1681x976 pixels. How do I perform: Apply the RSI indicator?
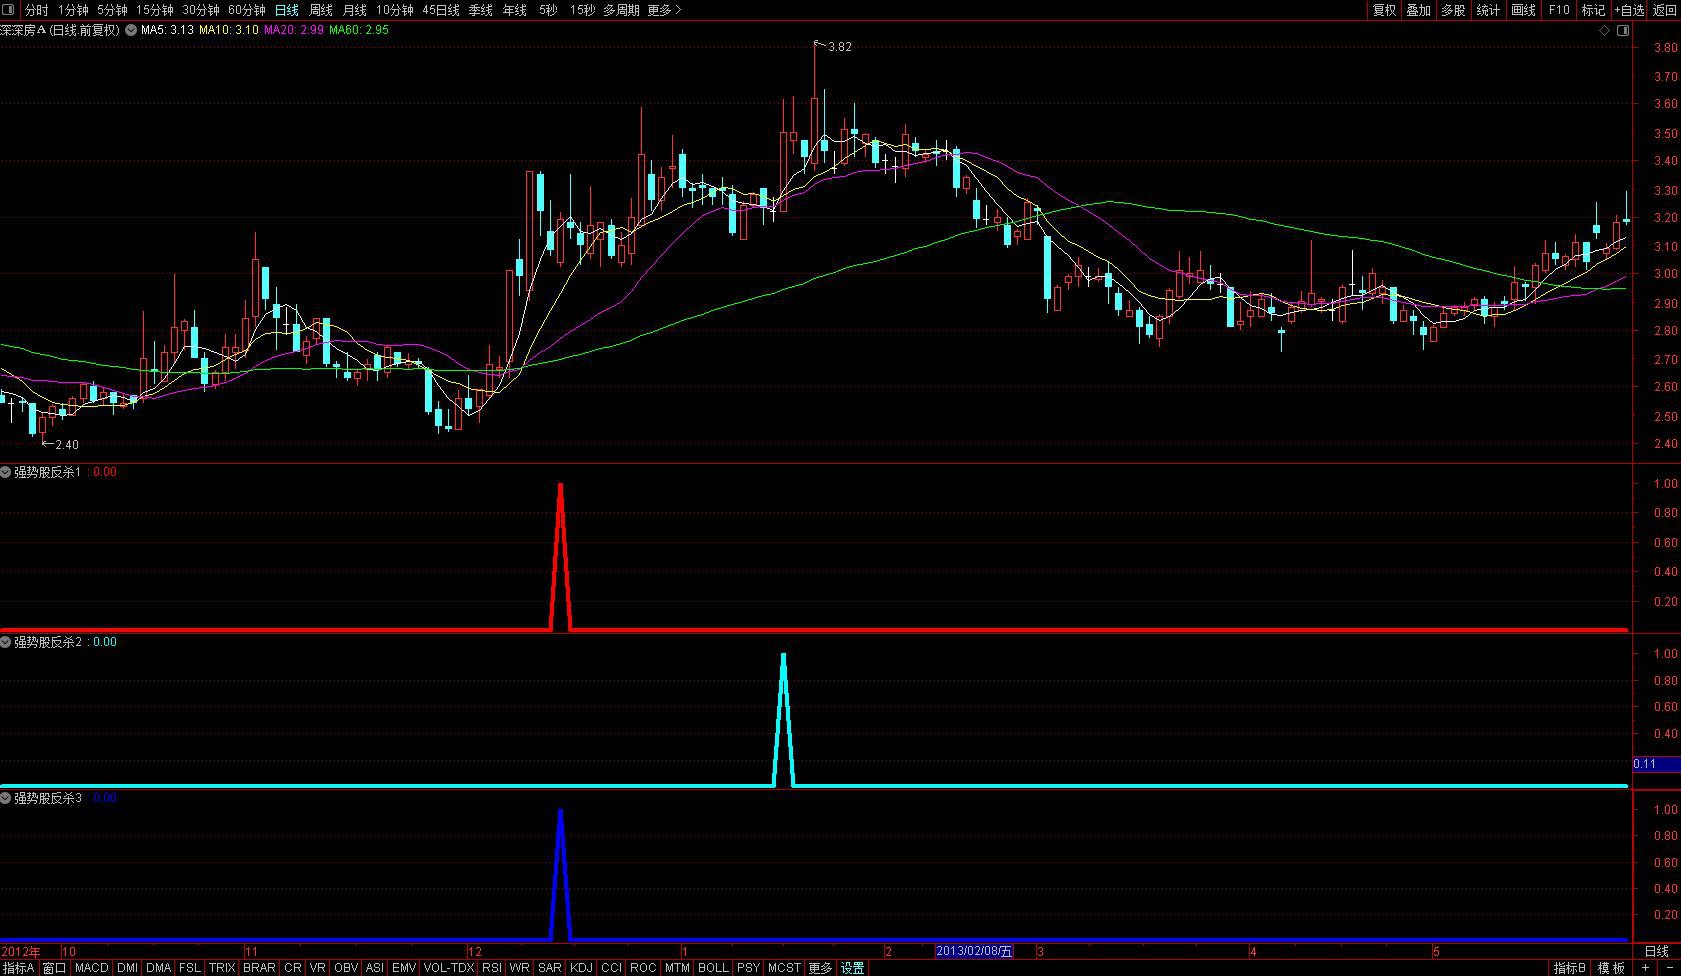(492, 968)
